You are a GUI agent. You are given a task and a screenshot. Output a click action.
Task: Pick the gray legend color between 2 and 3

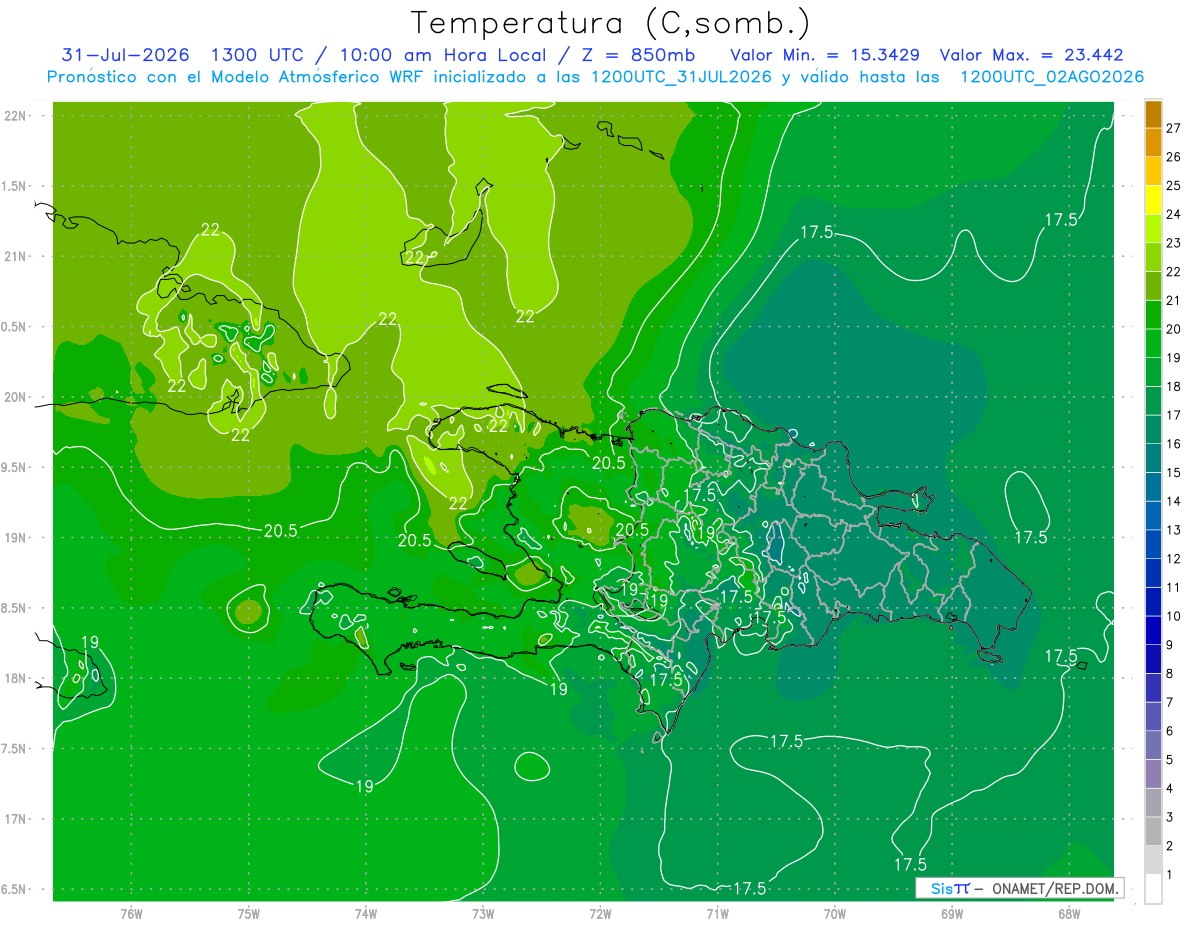(1153, 832)
